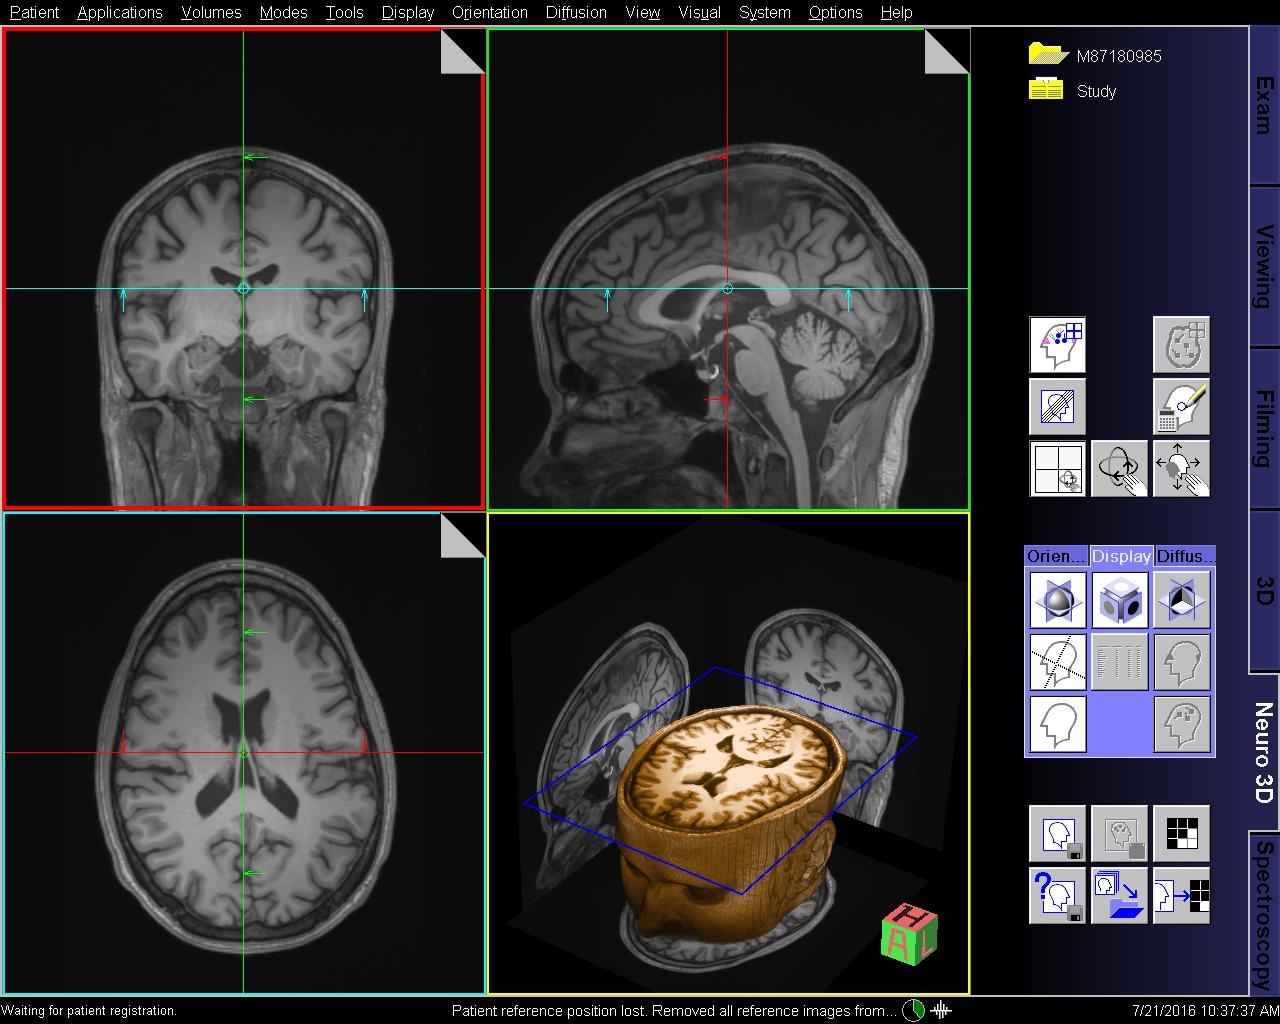Click the date and time in the status bar

pyautogui.click(x=1205, y=1011)
